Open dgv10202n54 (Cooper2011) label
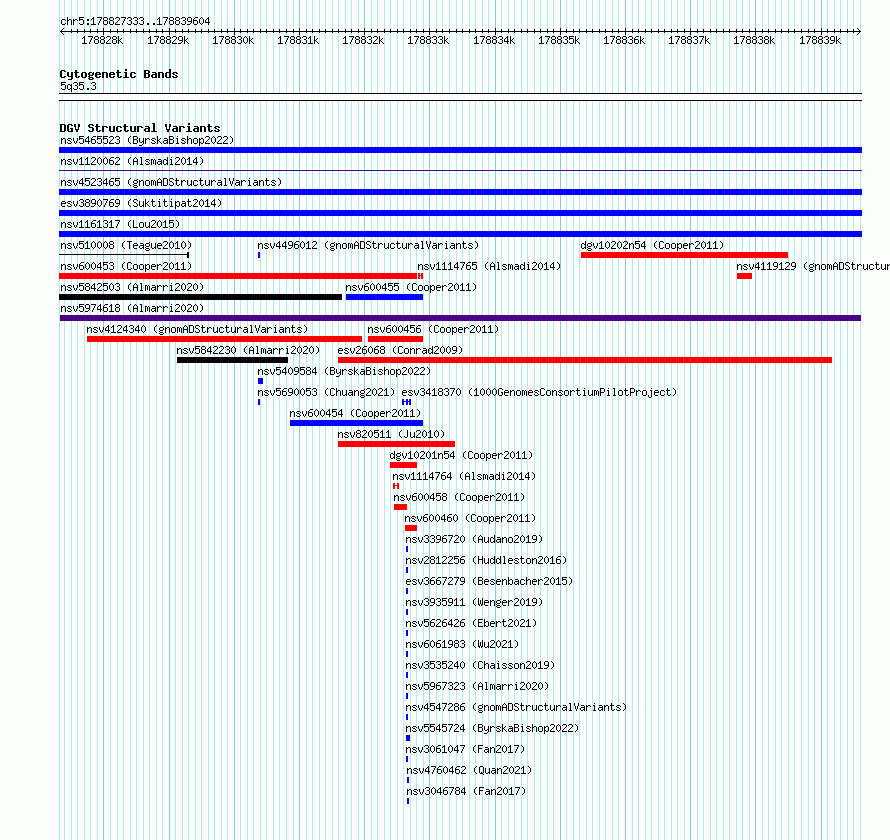 pos(652,245)
